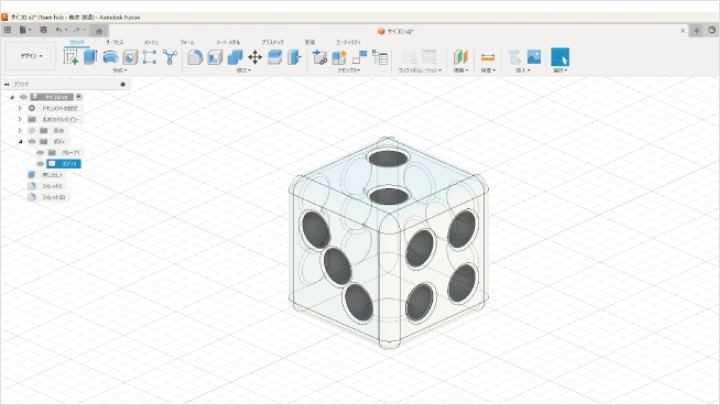
Task: Collapse the ボディ folder
Action: pyautogui.click(x=20, y=141)
